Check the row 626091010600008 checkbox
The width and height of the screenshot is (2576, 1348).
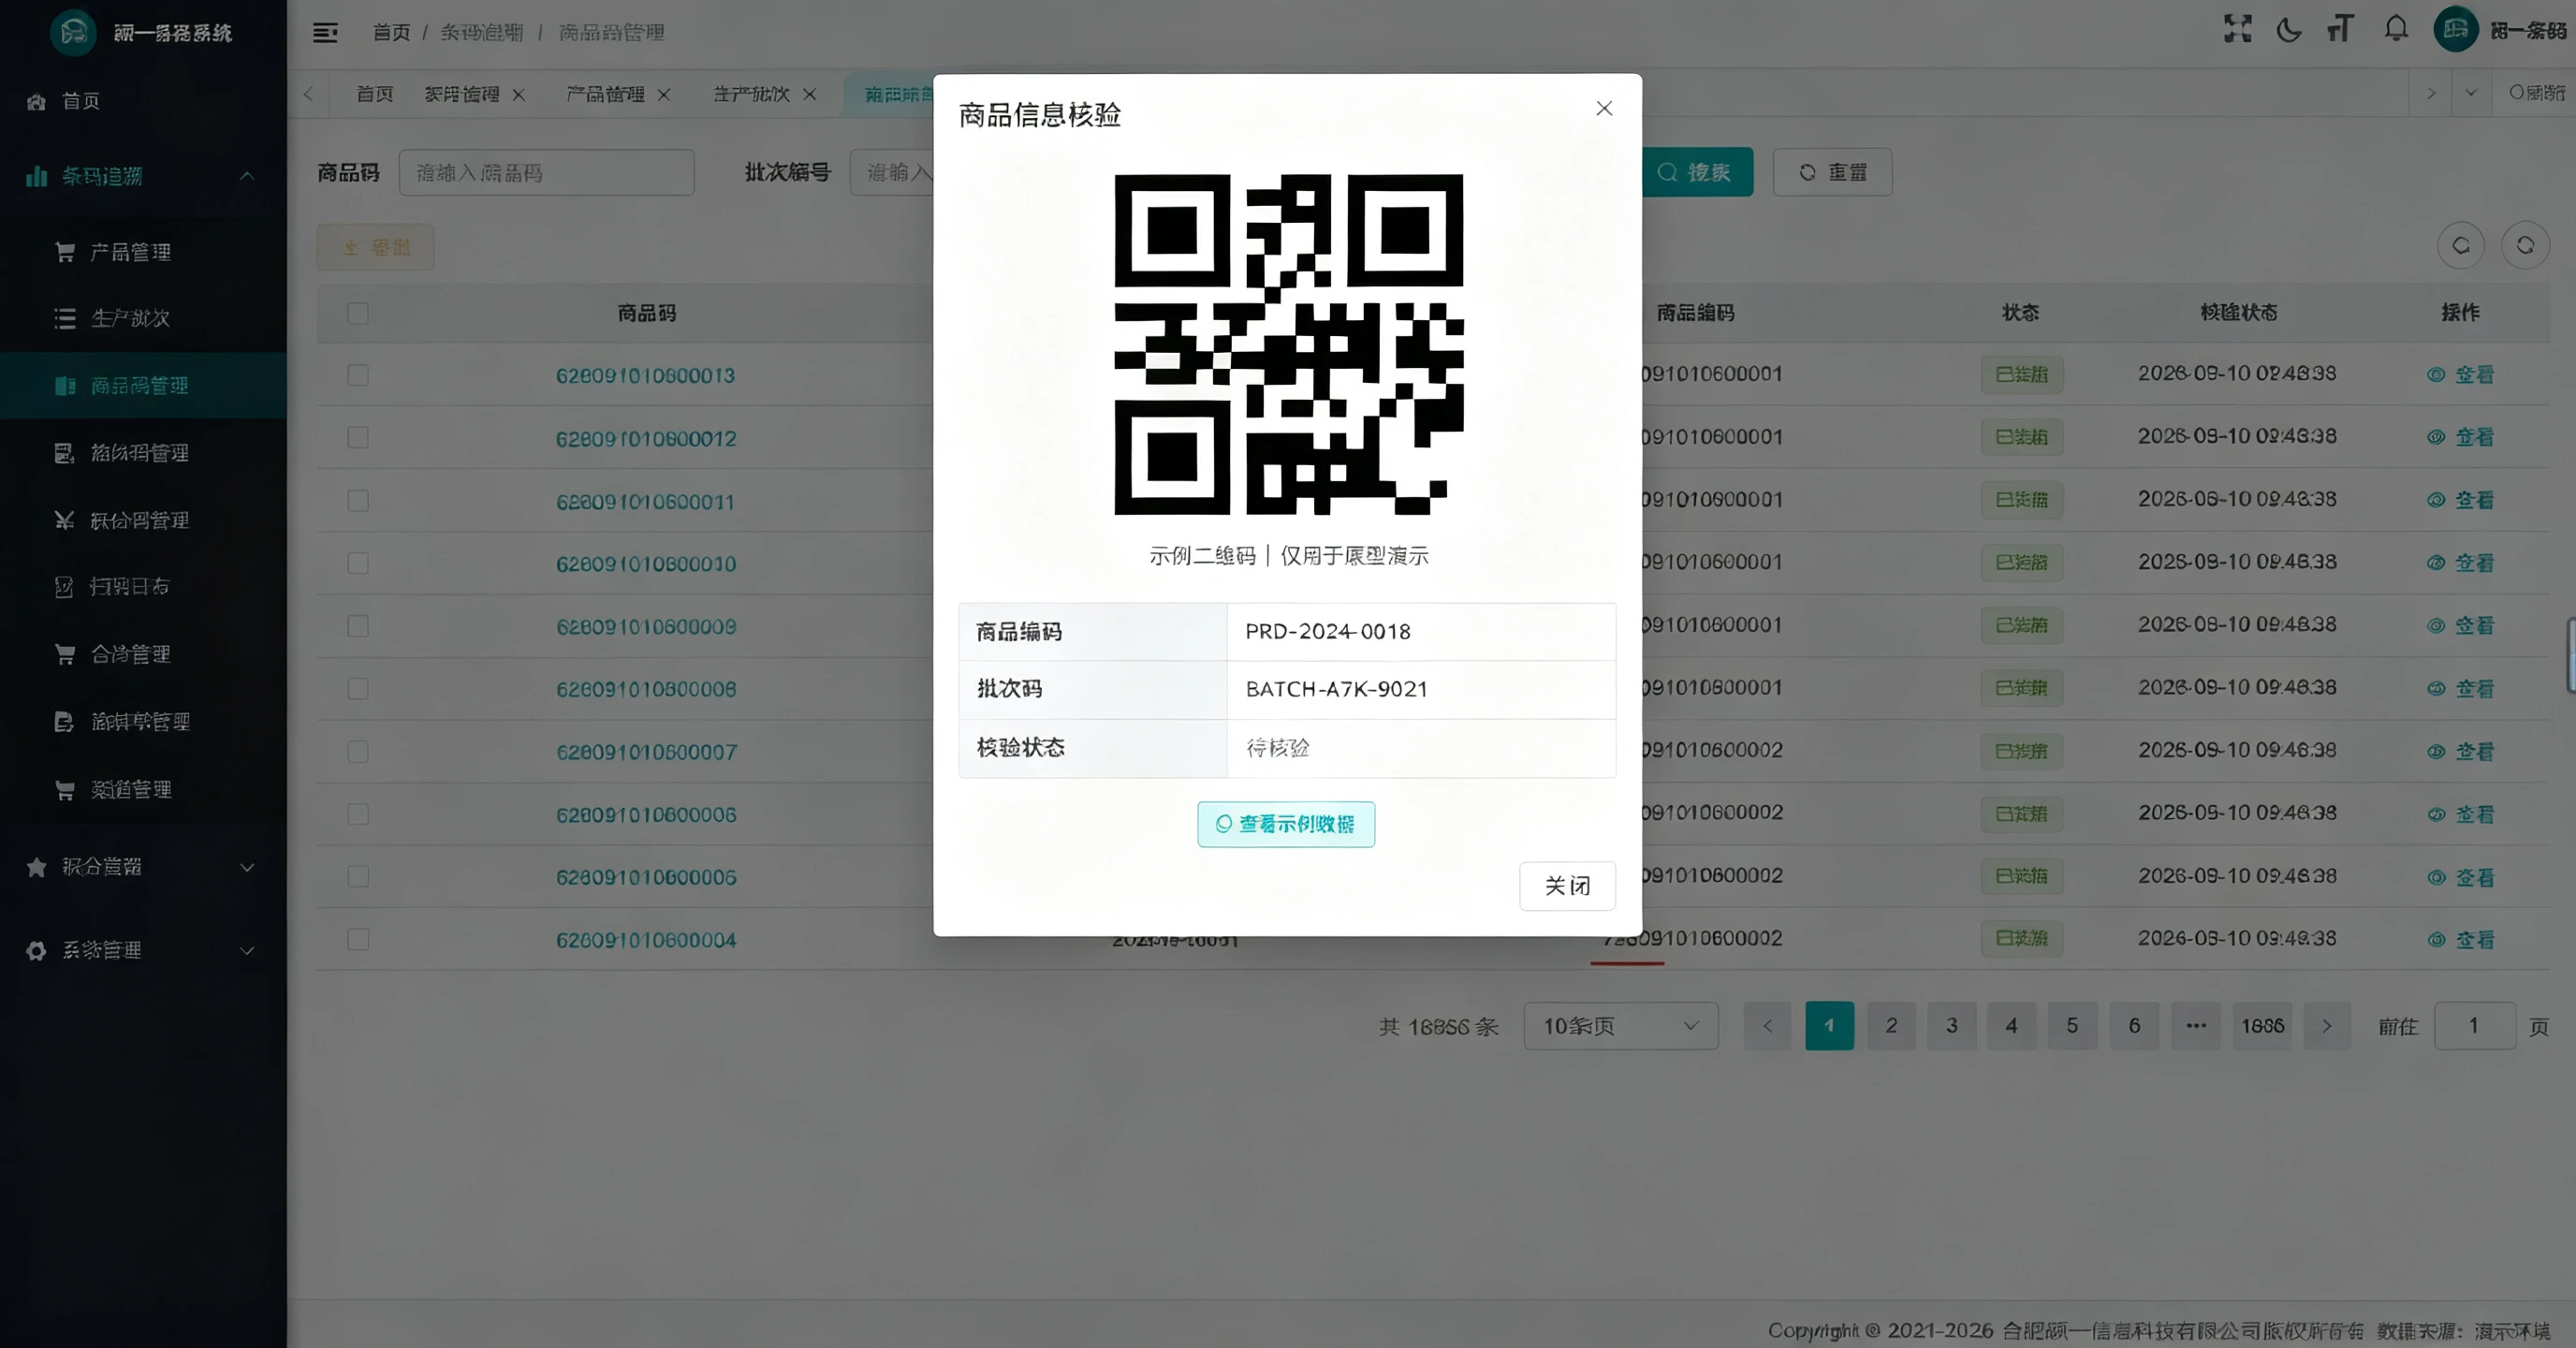click(358, 689)
